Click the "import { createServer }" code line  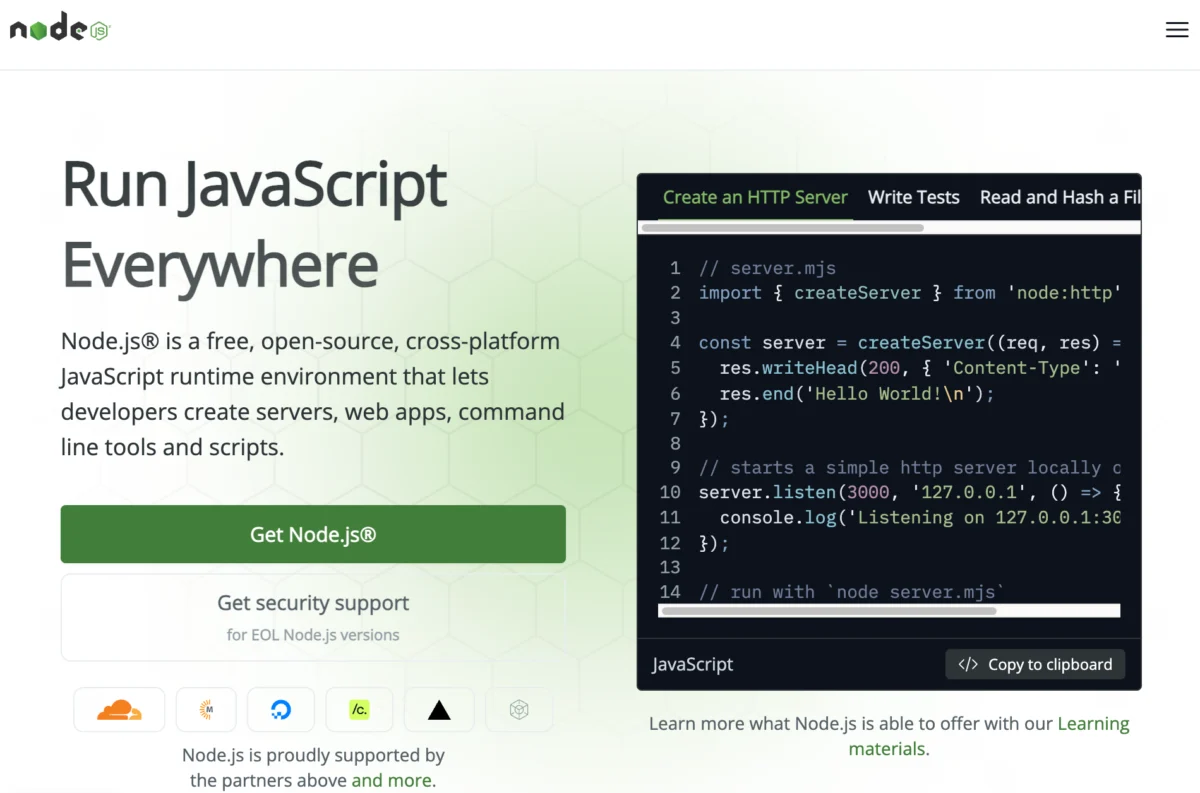909,293
